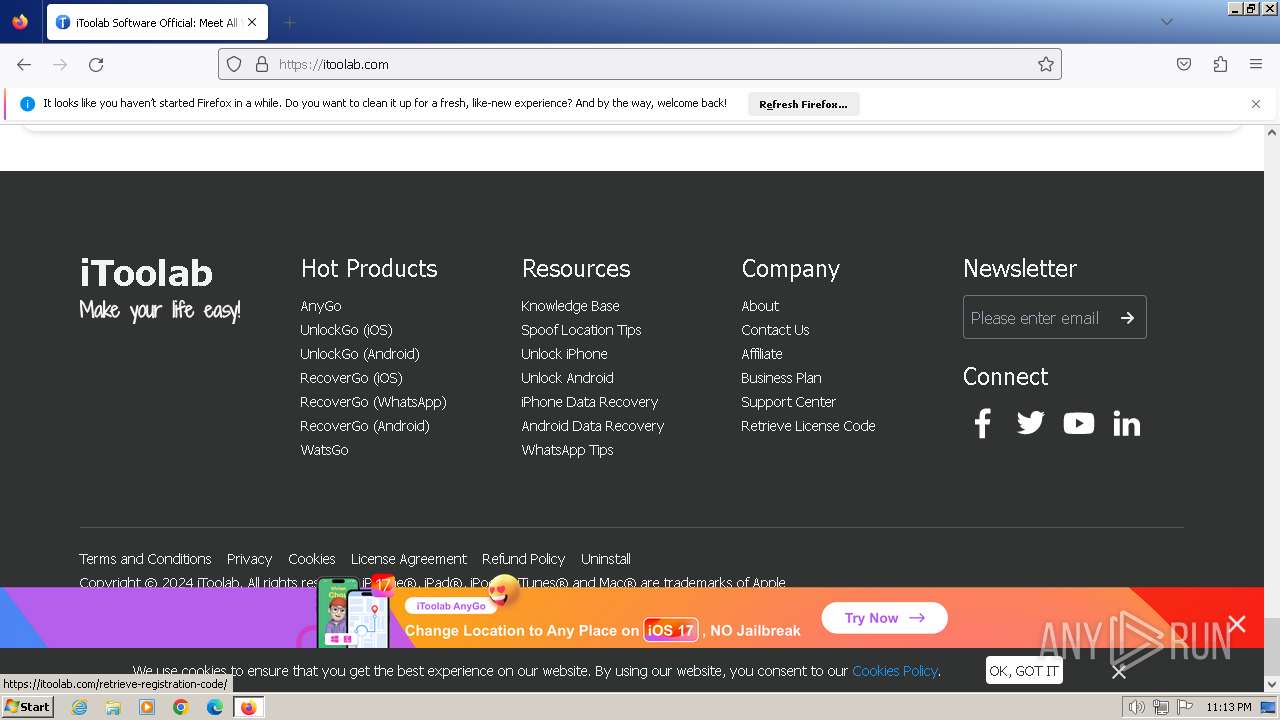This screenshot has width=1280, height=720.
Task: Click the address bar URL
Action: pos(640,64)
